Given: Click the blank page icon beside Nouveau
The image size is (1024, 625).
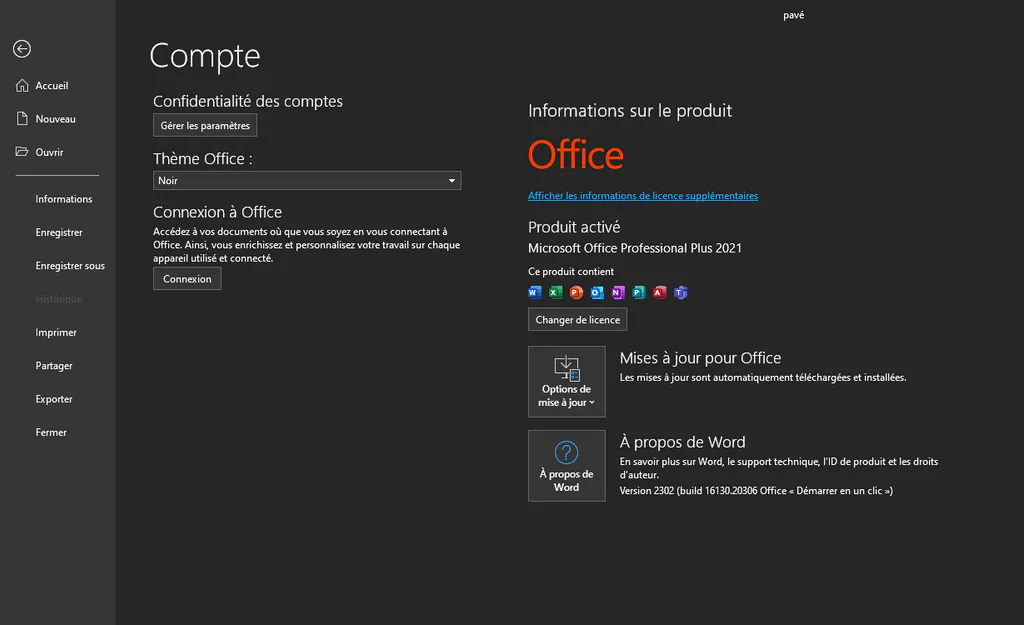Looking at the screenshot, I should click(22, 118).
